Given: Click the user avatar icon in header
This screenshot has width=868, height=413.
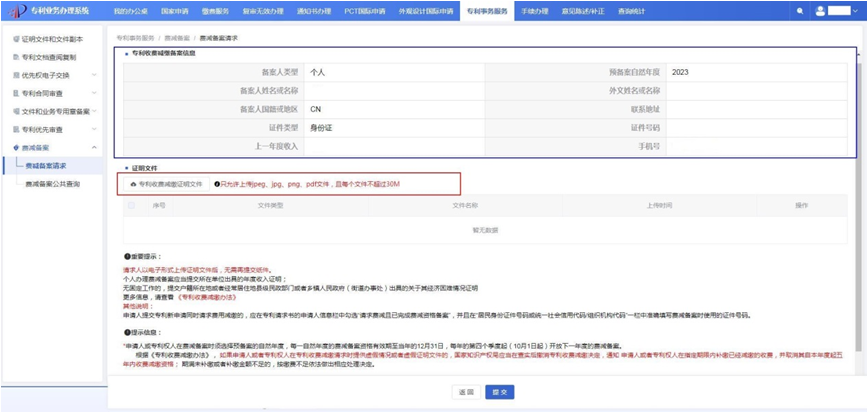Looking at the screenshot, I should [x=820, y=11].
